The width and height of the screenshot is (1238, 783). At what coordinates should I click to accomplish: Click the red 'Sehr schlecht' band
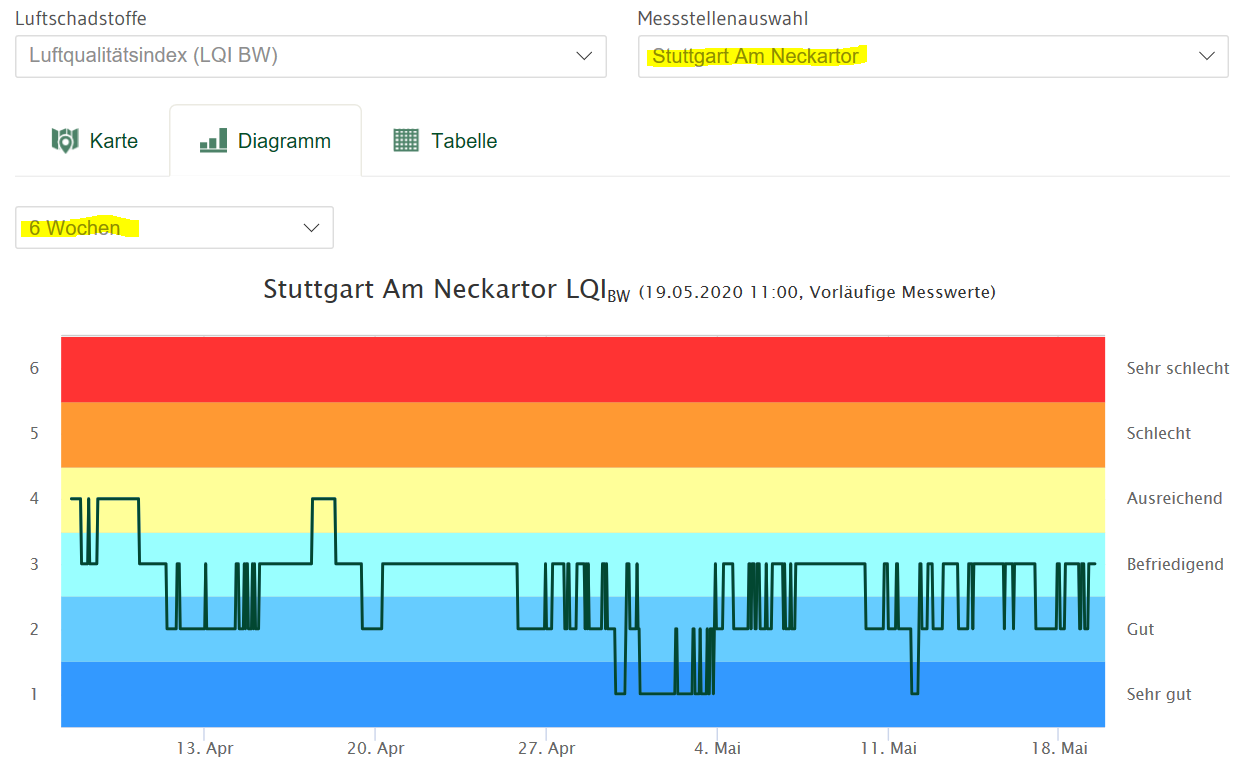point(582,369)
